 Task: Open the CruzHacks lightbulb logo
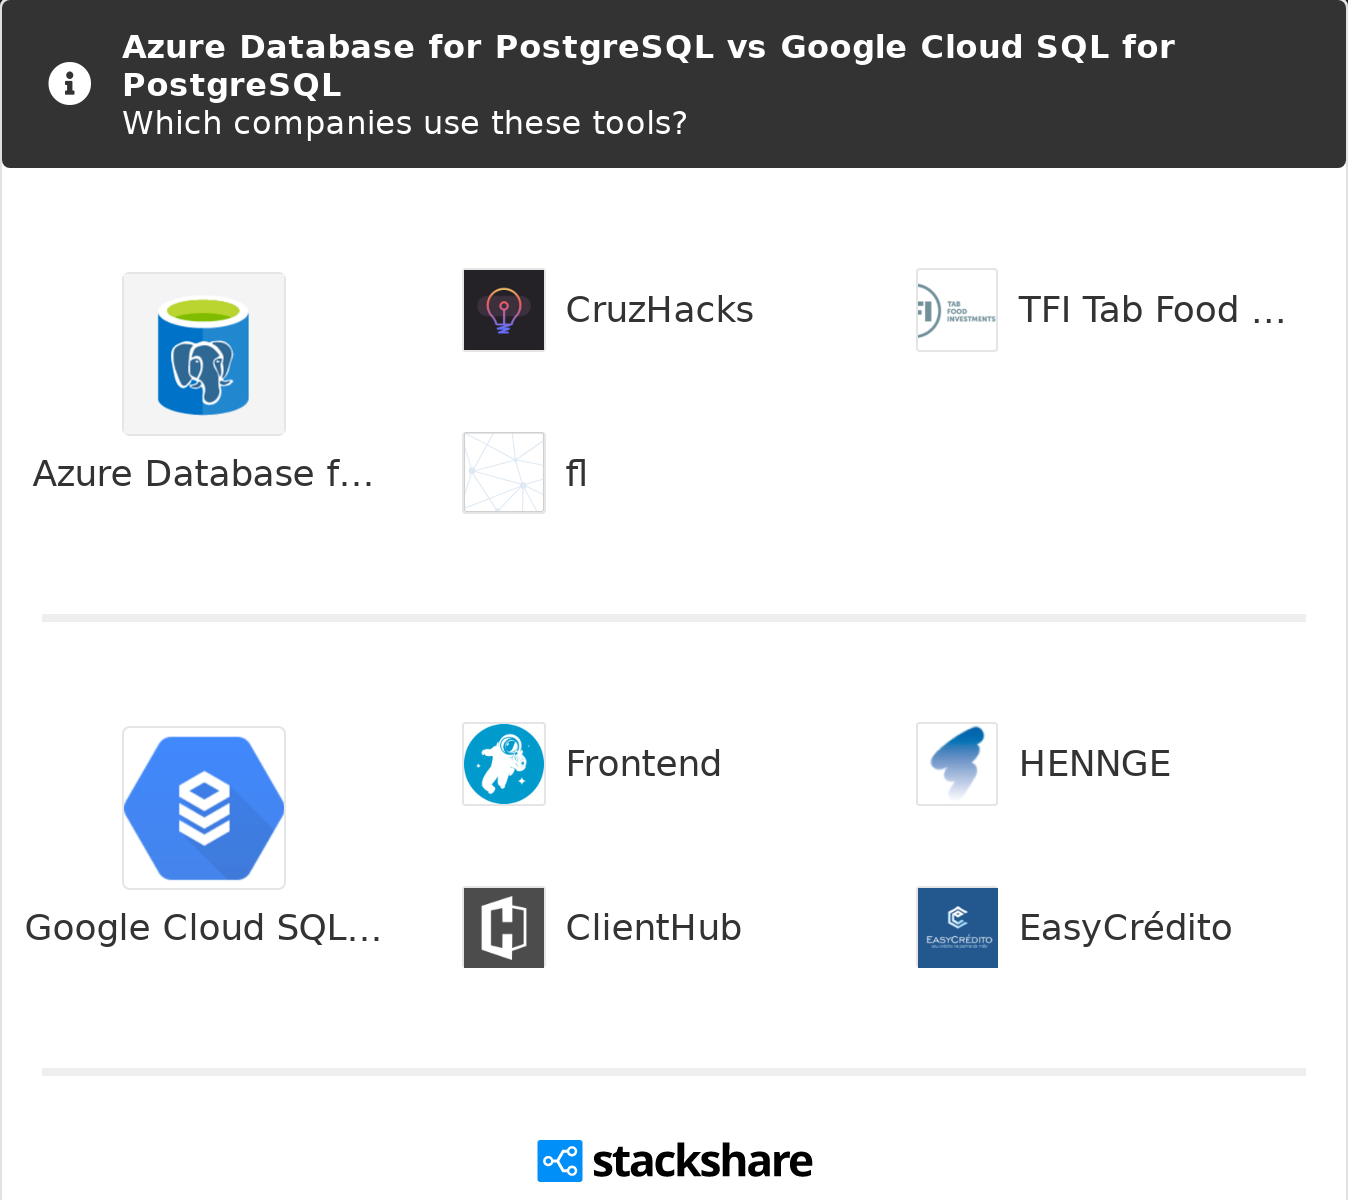tap(504, 310)
